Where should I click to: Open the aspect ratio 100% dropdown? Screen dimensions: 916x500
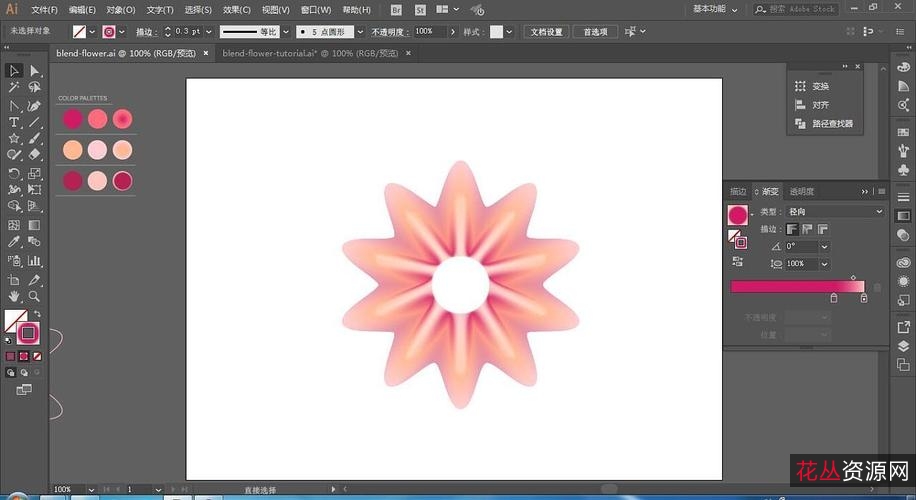point(824,264)
